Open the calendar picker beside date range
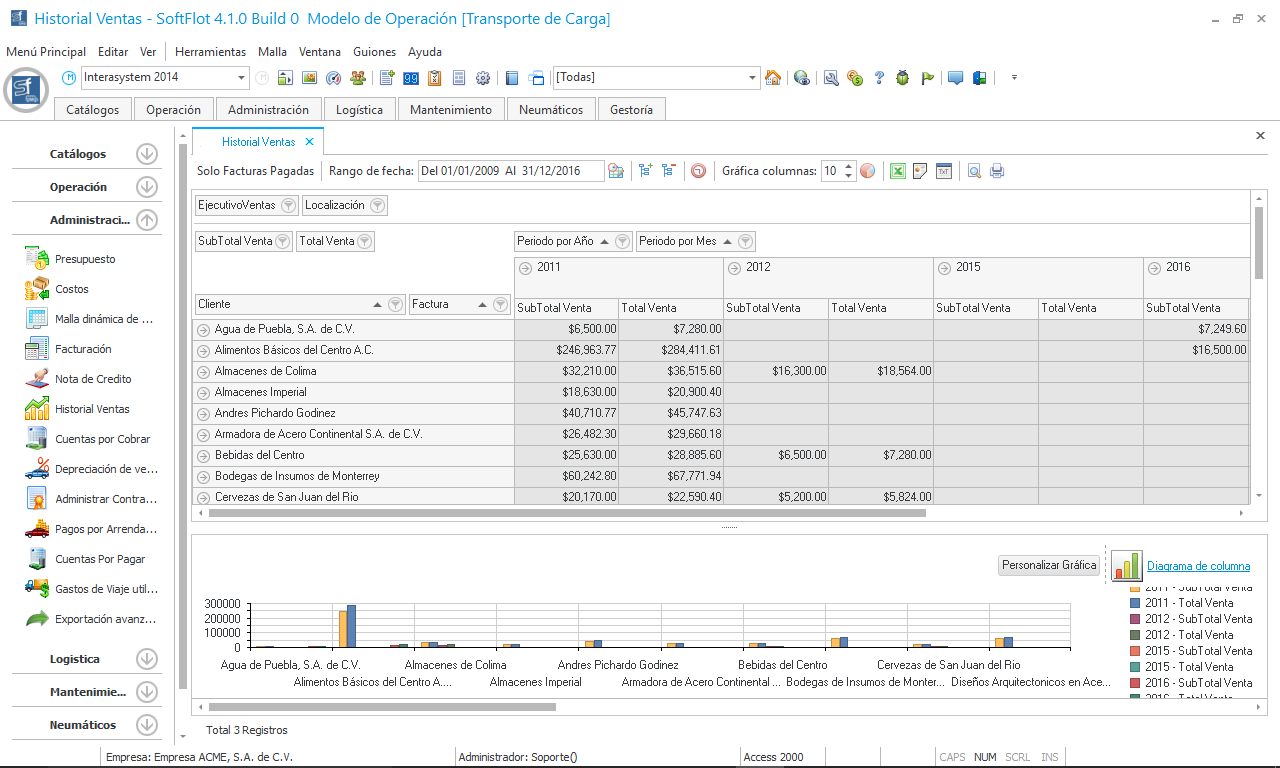Viewport: 1280px width, 768px height. pos(616,171)
